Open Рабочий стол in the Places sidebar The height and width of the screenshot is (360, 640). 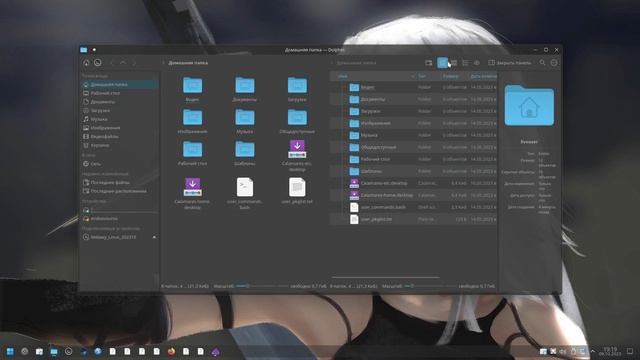(x=119, y=93)
